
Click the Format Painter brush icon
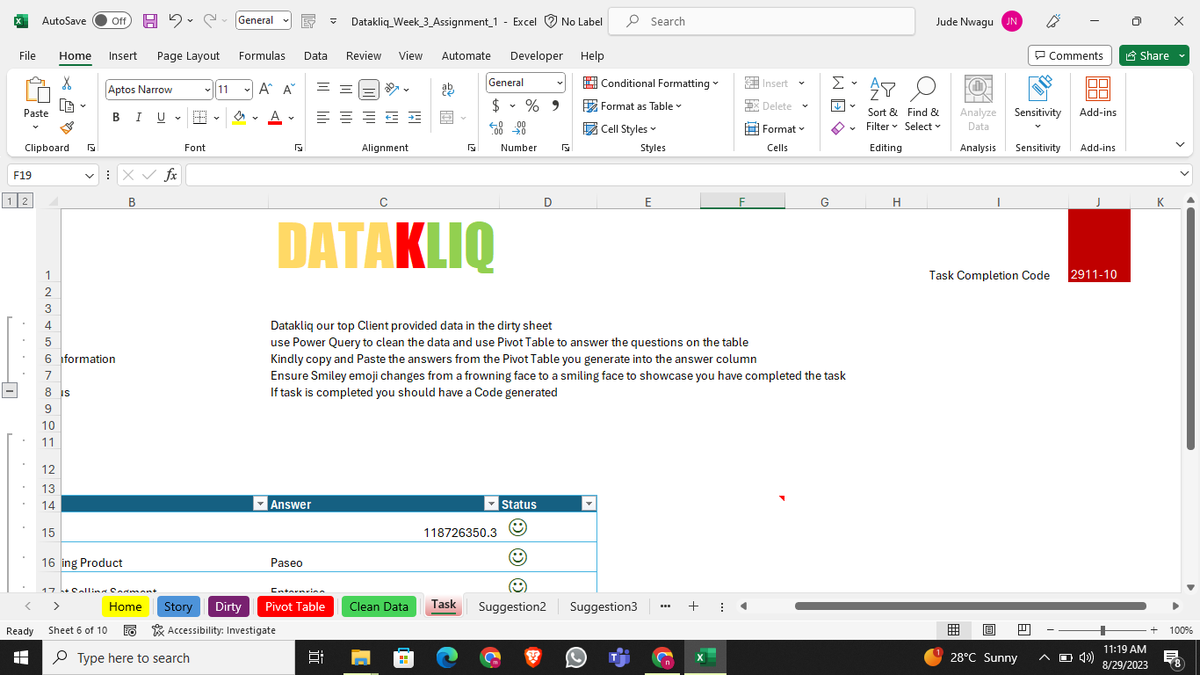(x=67, y=127)
